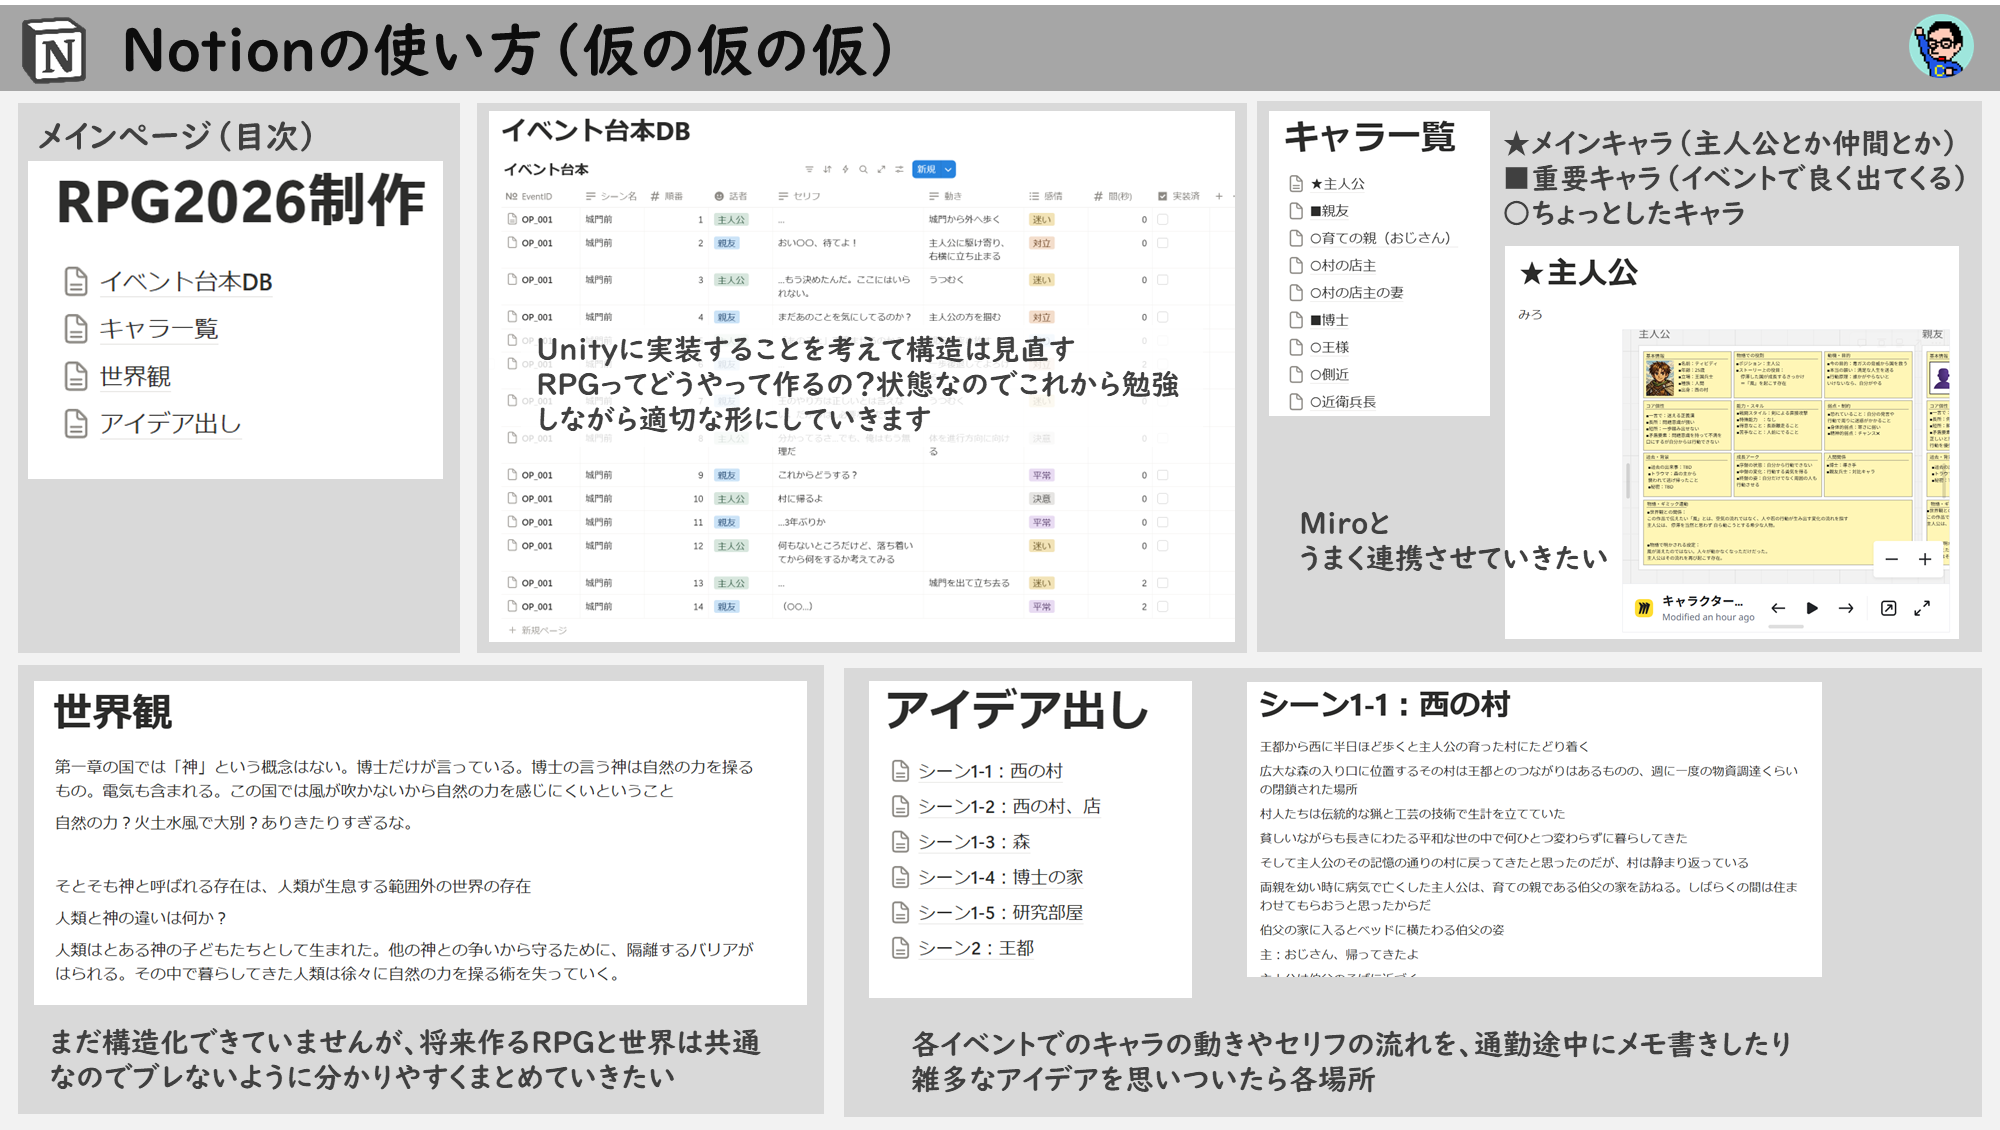Open シーン1-3：森 page

pyautogui.click(x=973, y=842)
